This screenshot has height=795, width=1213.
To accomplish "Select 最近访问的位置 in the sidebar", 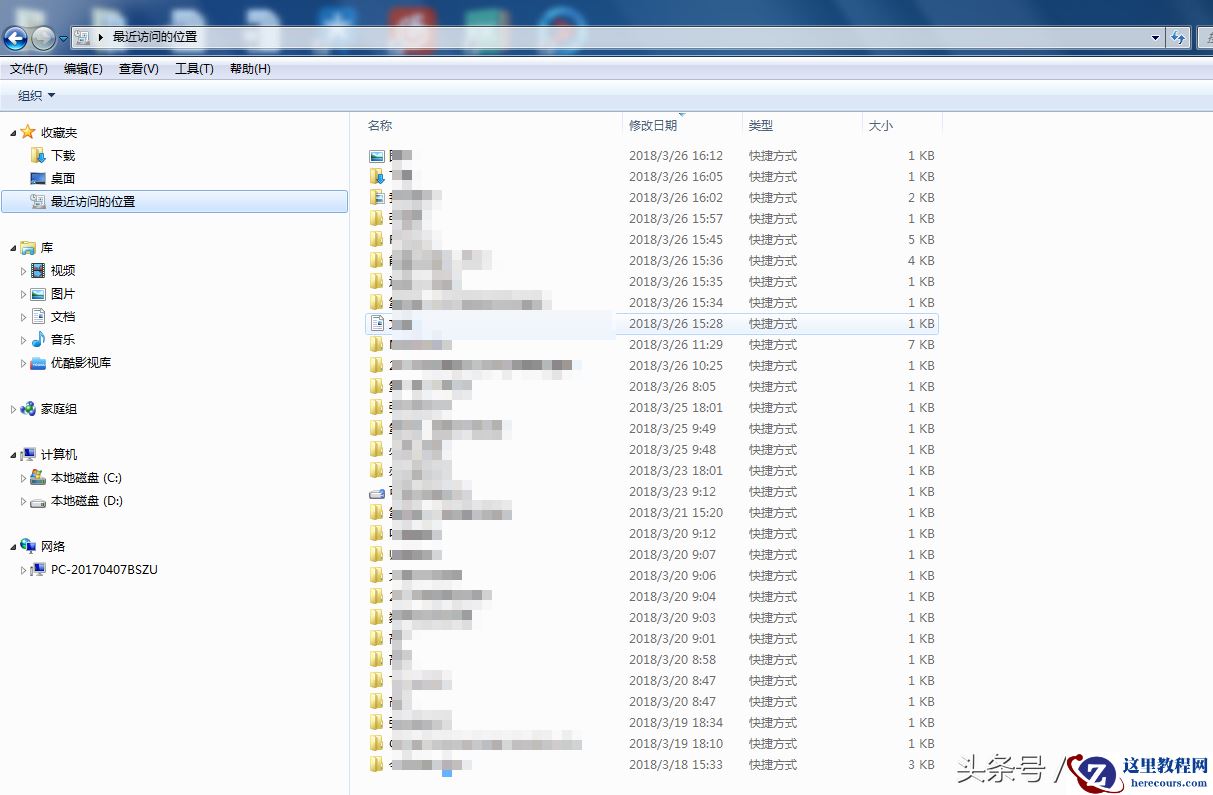I will (x=175, y=201).
